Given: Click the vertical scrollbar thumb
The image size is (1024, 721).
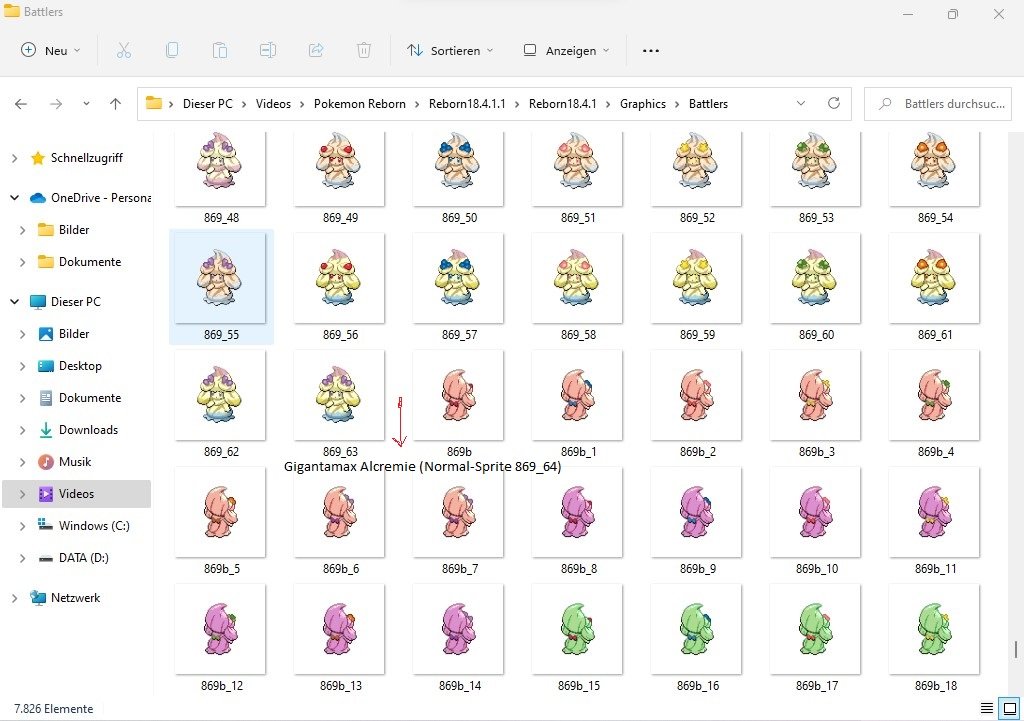Looking at the screenshot, I should tap(1016, 649).
